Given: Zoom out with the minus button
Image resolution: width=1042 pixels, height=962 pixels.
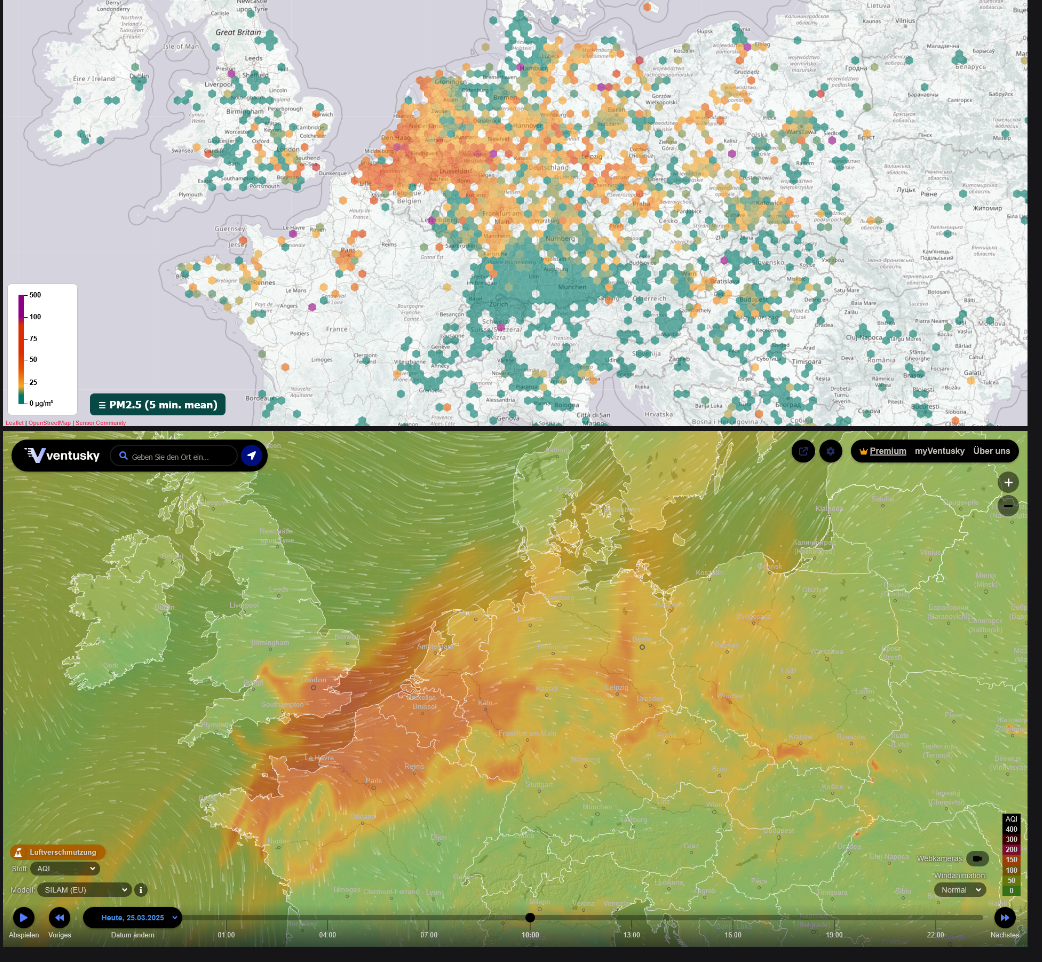Looking at the screenshot, I should (x=1008, y=506).
